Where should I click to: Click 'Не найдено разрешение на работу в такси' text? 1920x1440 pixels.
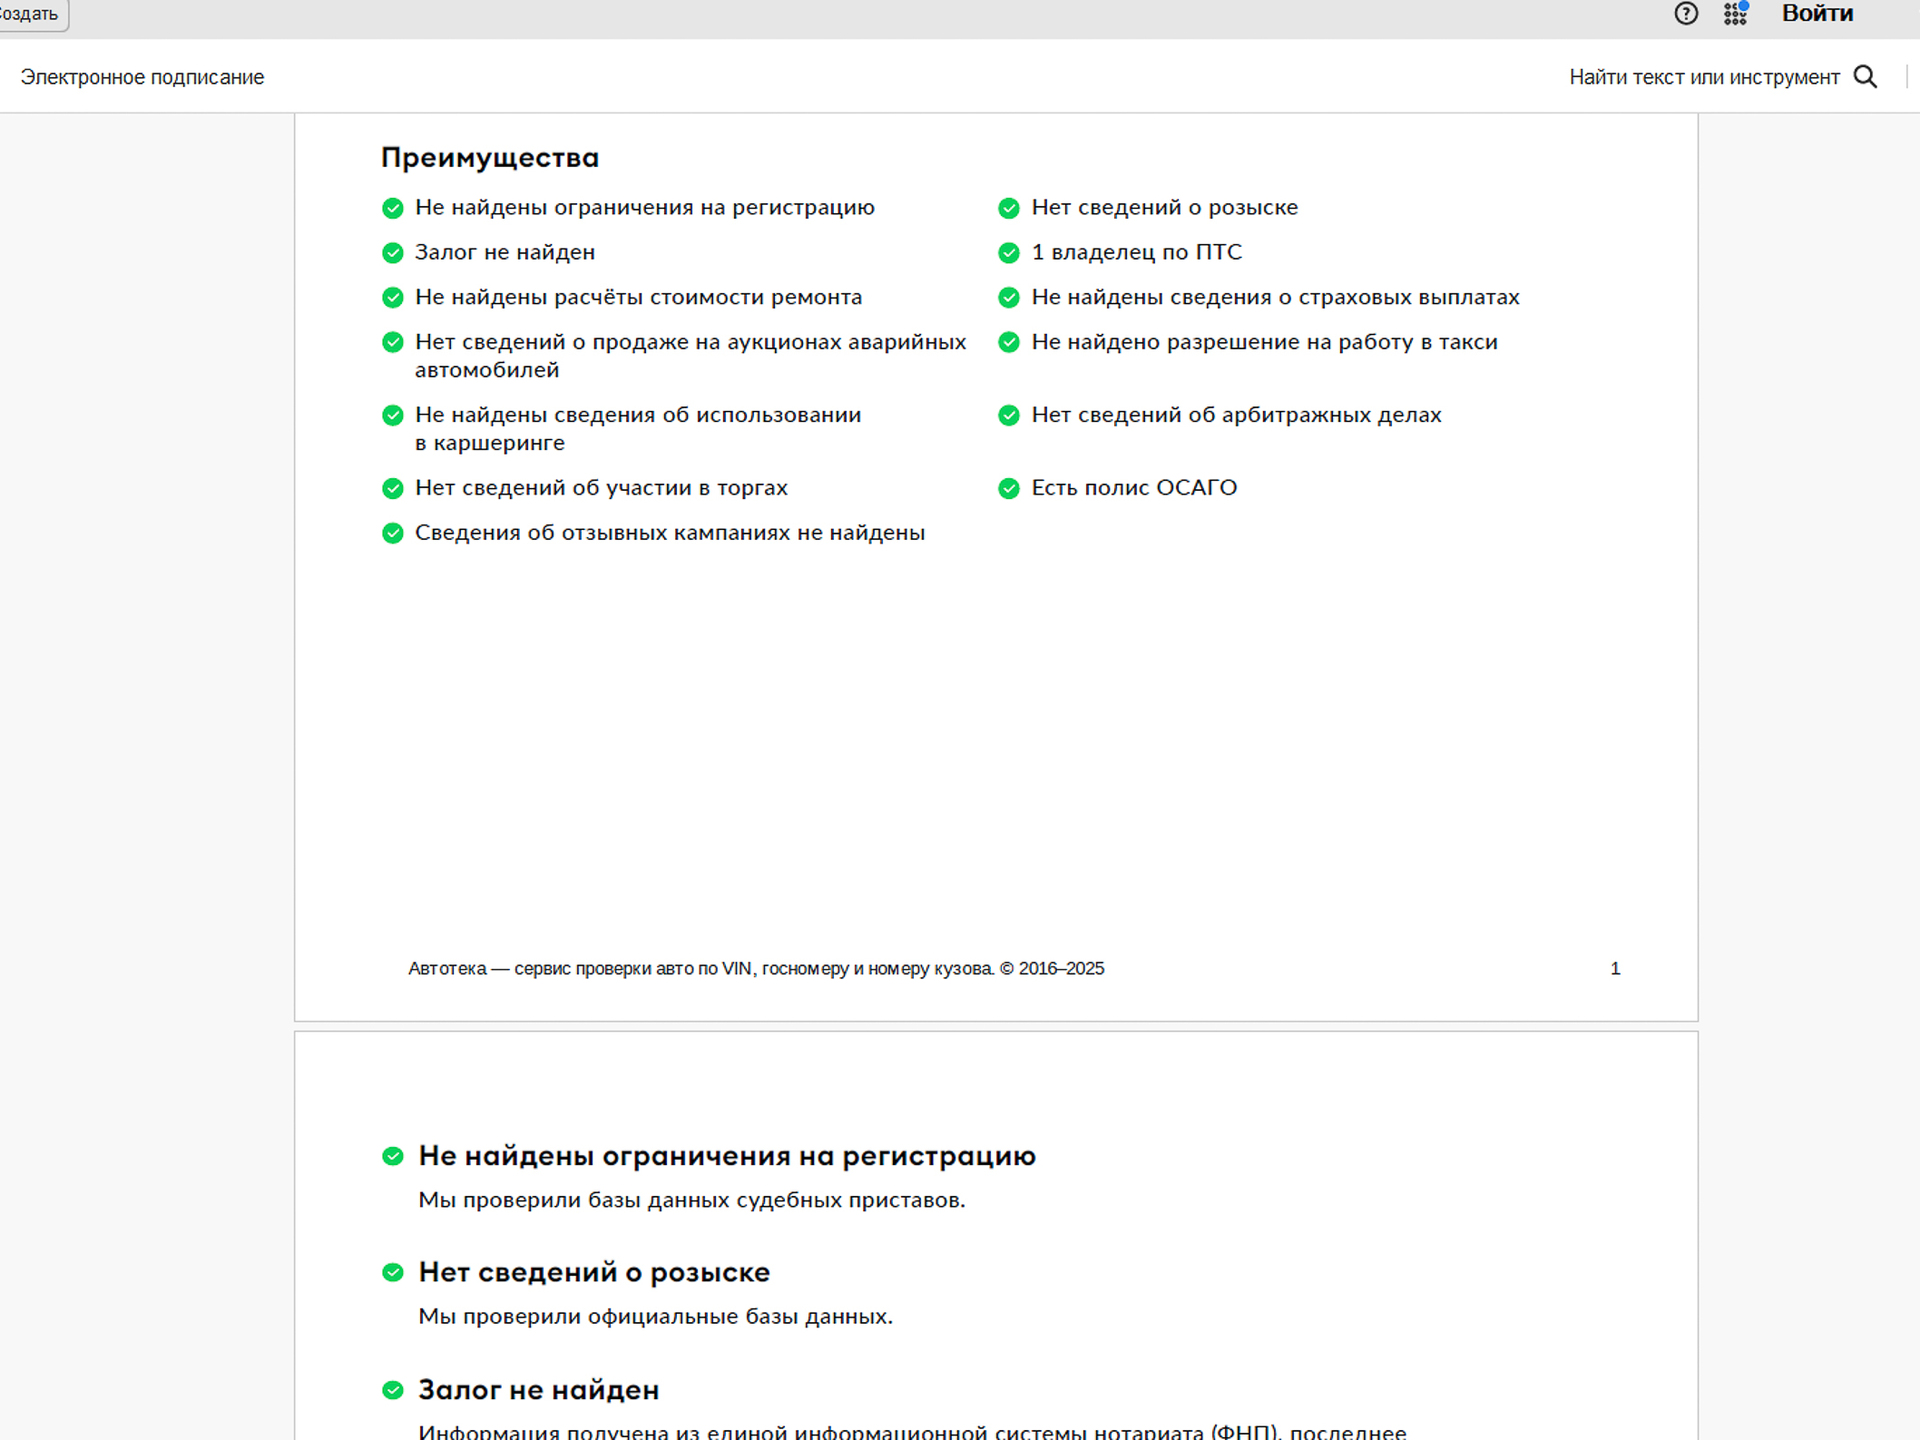1264,342
